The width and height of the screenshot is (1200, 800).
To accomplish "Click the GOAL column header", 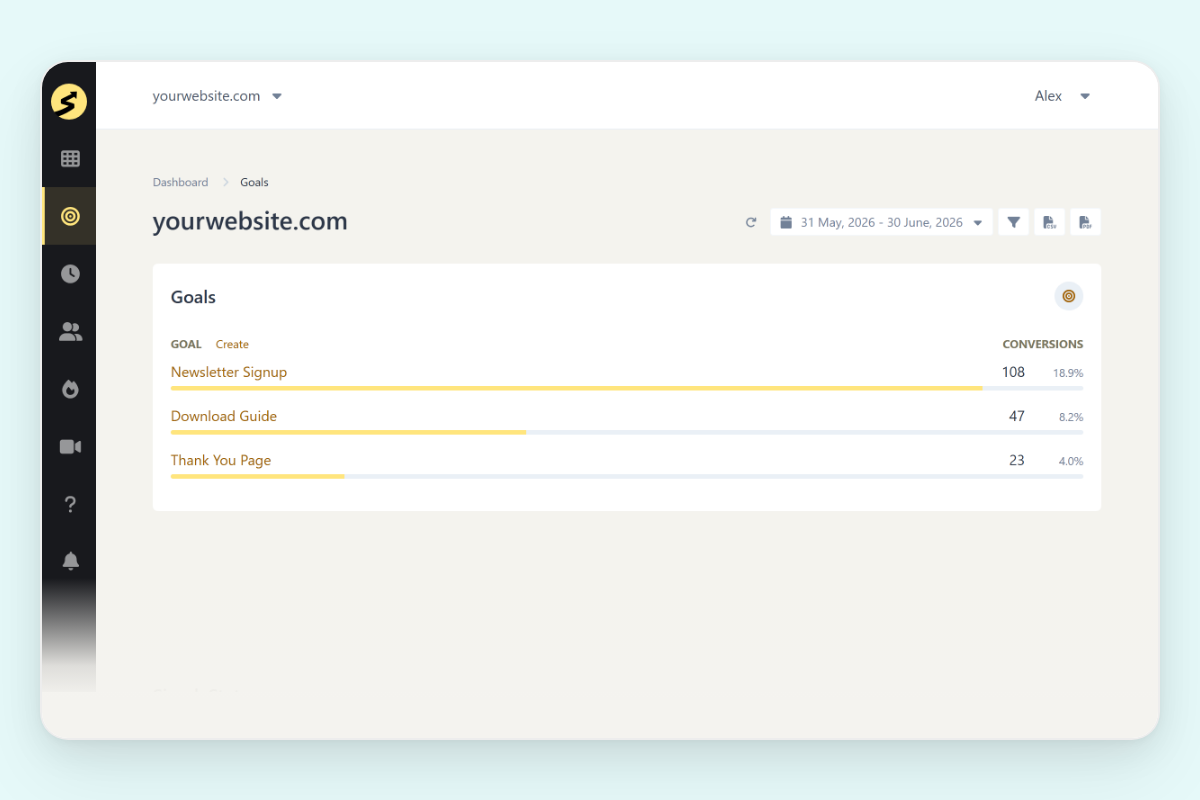I will pyautogui.click(x=186, y=344).
